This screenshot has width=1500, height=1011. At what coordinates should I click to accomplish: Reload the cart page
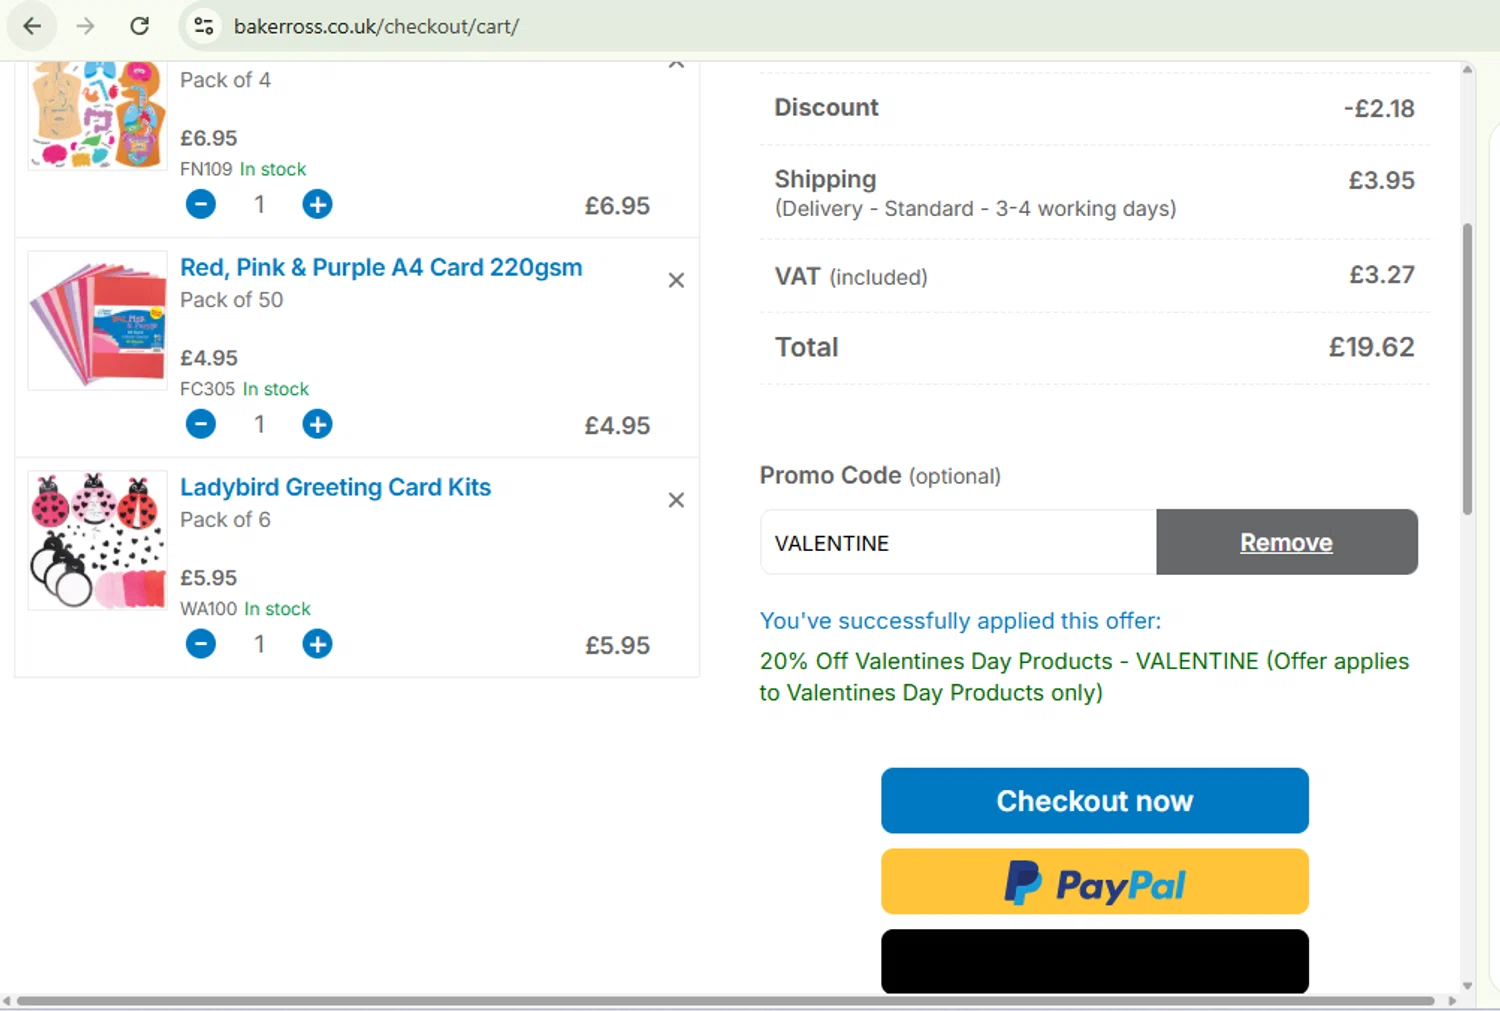coord(140,26)
